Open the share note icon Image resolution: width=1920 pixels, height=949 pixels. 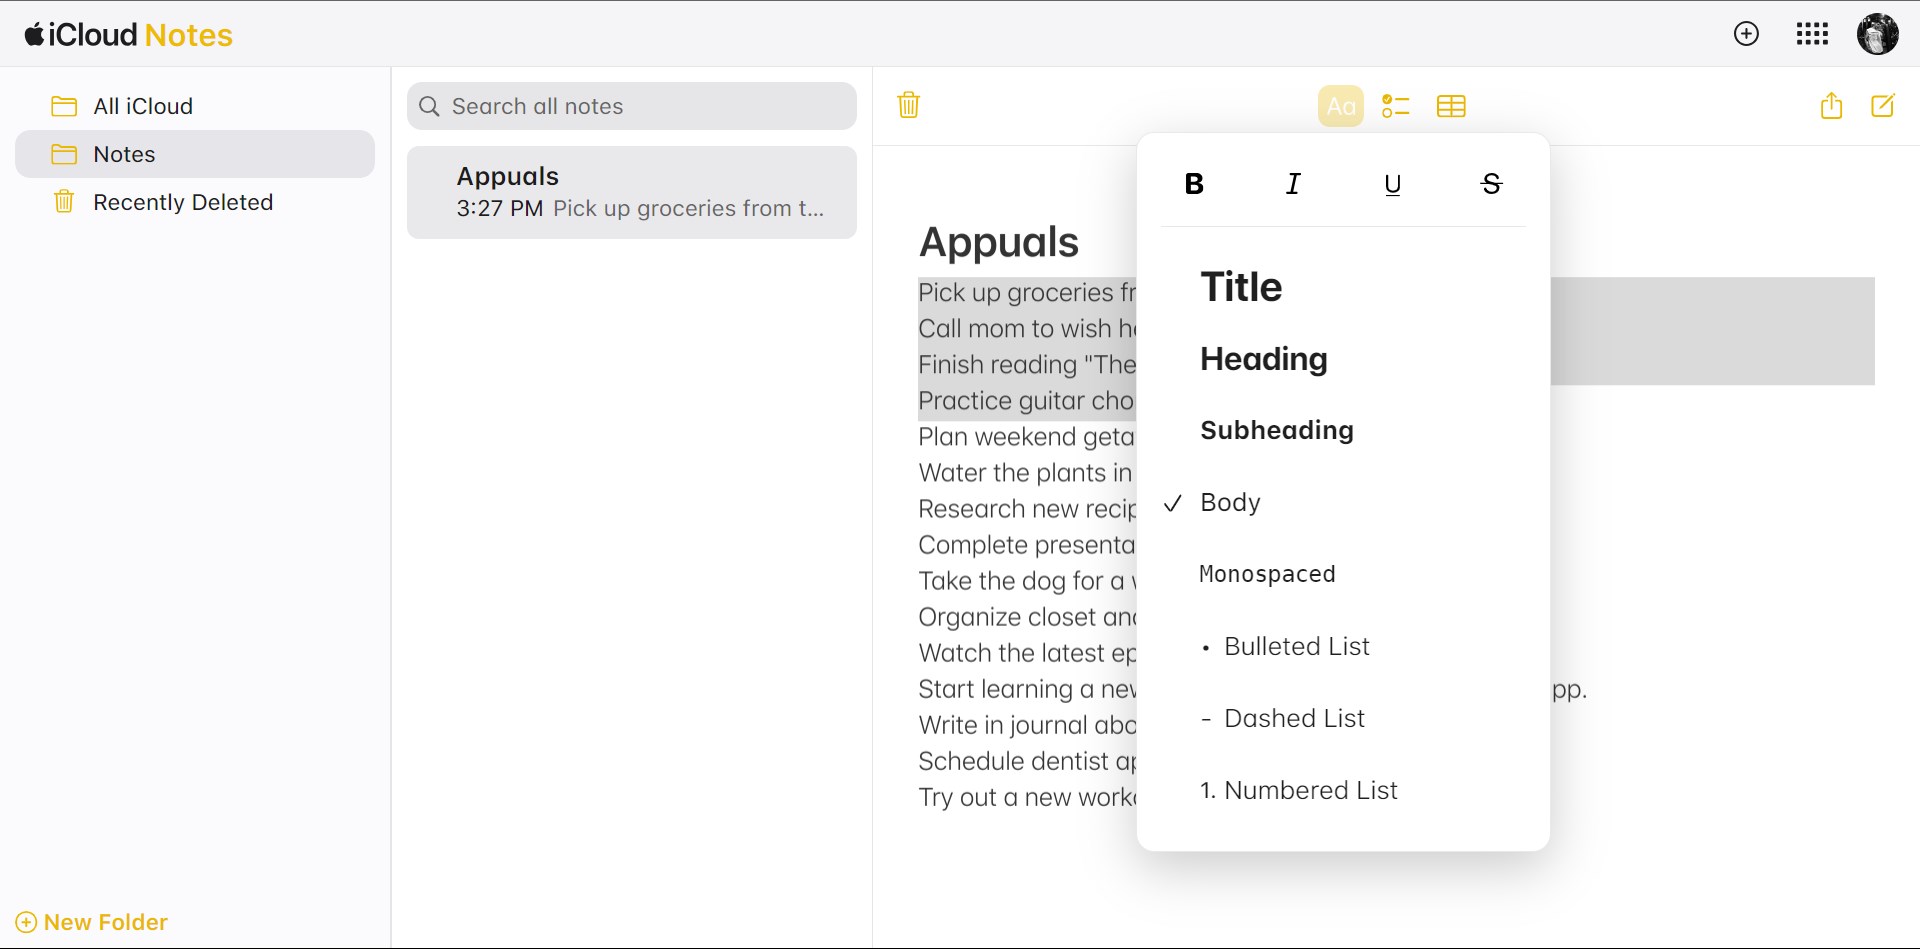point(1831,105)
